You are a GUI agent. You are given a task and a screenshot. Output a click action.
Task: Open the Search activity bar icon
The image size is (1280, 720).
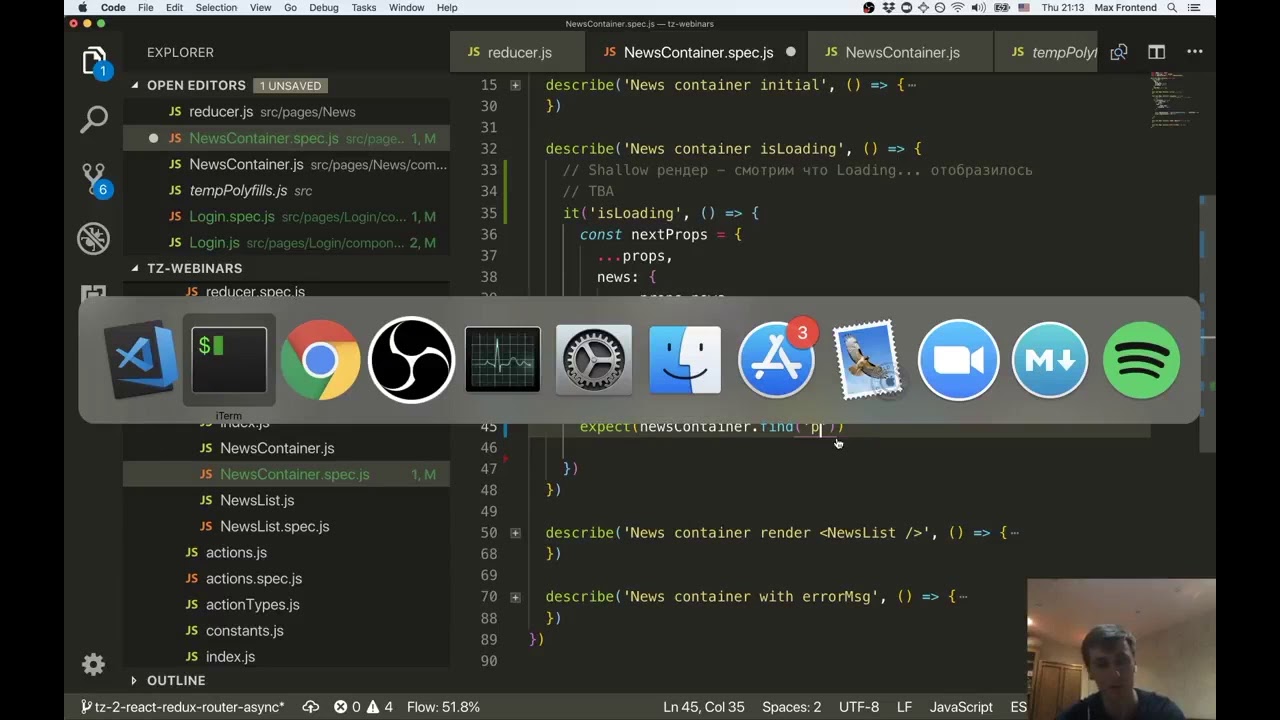tap(94, 120)
